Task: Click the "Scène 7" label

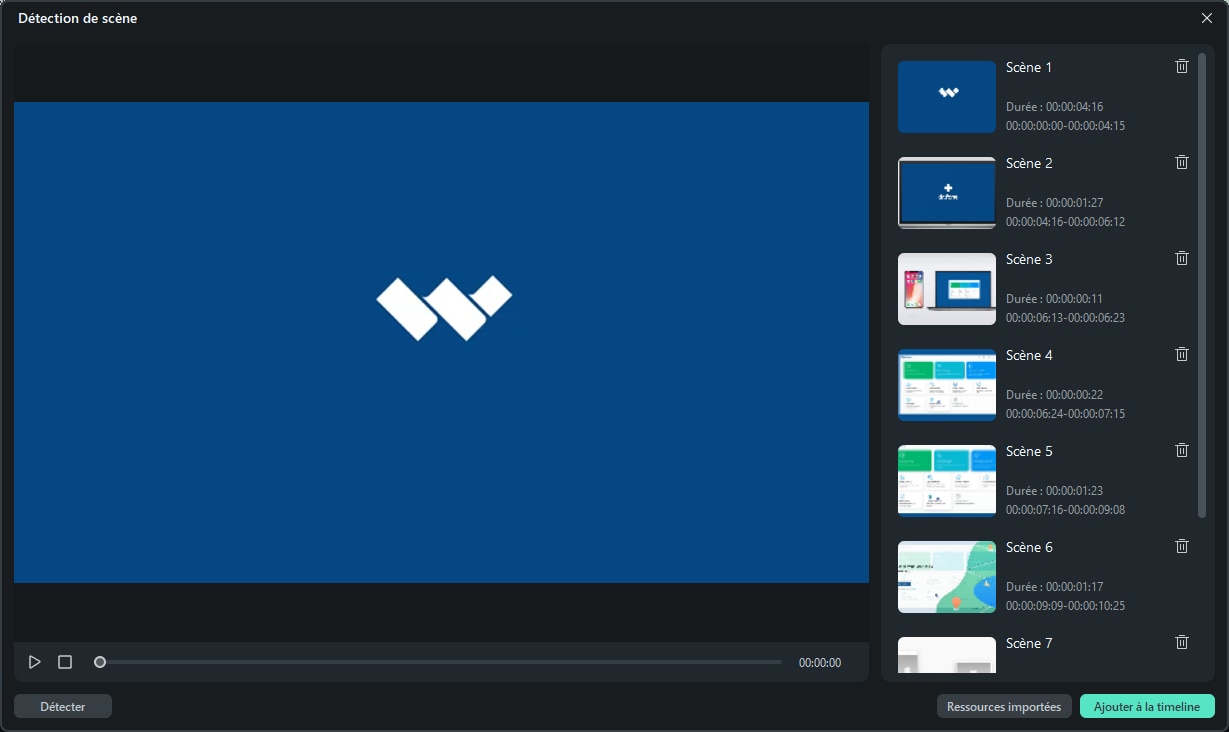Action: (x=1029, y=643)
